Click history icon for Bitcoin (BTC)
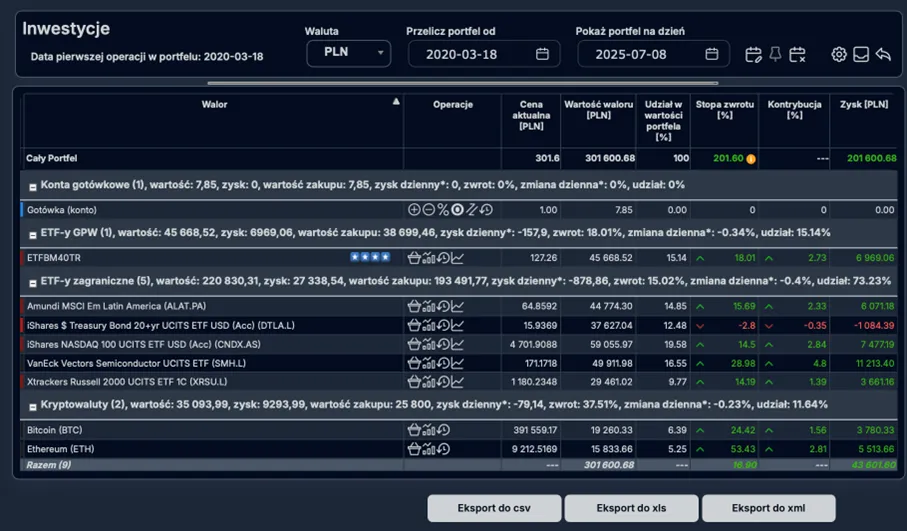This screenshot has height=531, width=907. [x=443, y=430]
